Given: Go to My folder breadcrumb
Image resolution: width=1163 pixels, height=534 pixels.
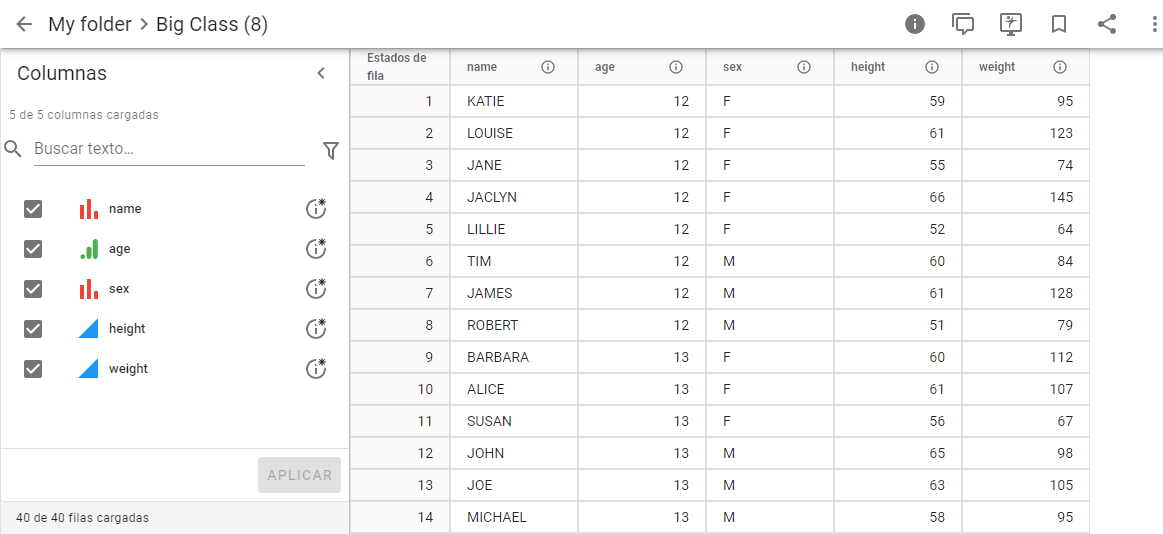Looking at the screenshot, I should (x=90, y=24).
